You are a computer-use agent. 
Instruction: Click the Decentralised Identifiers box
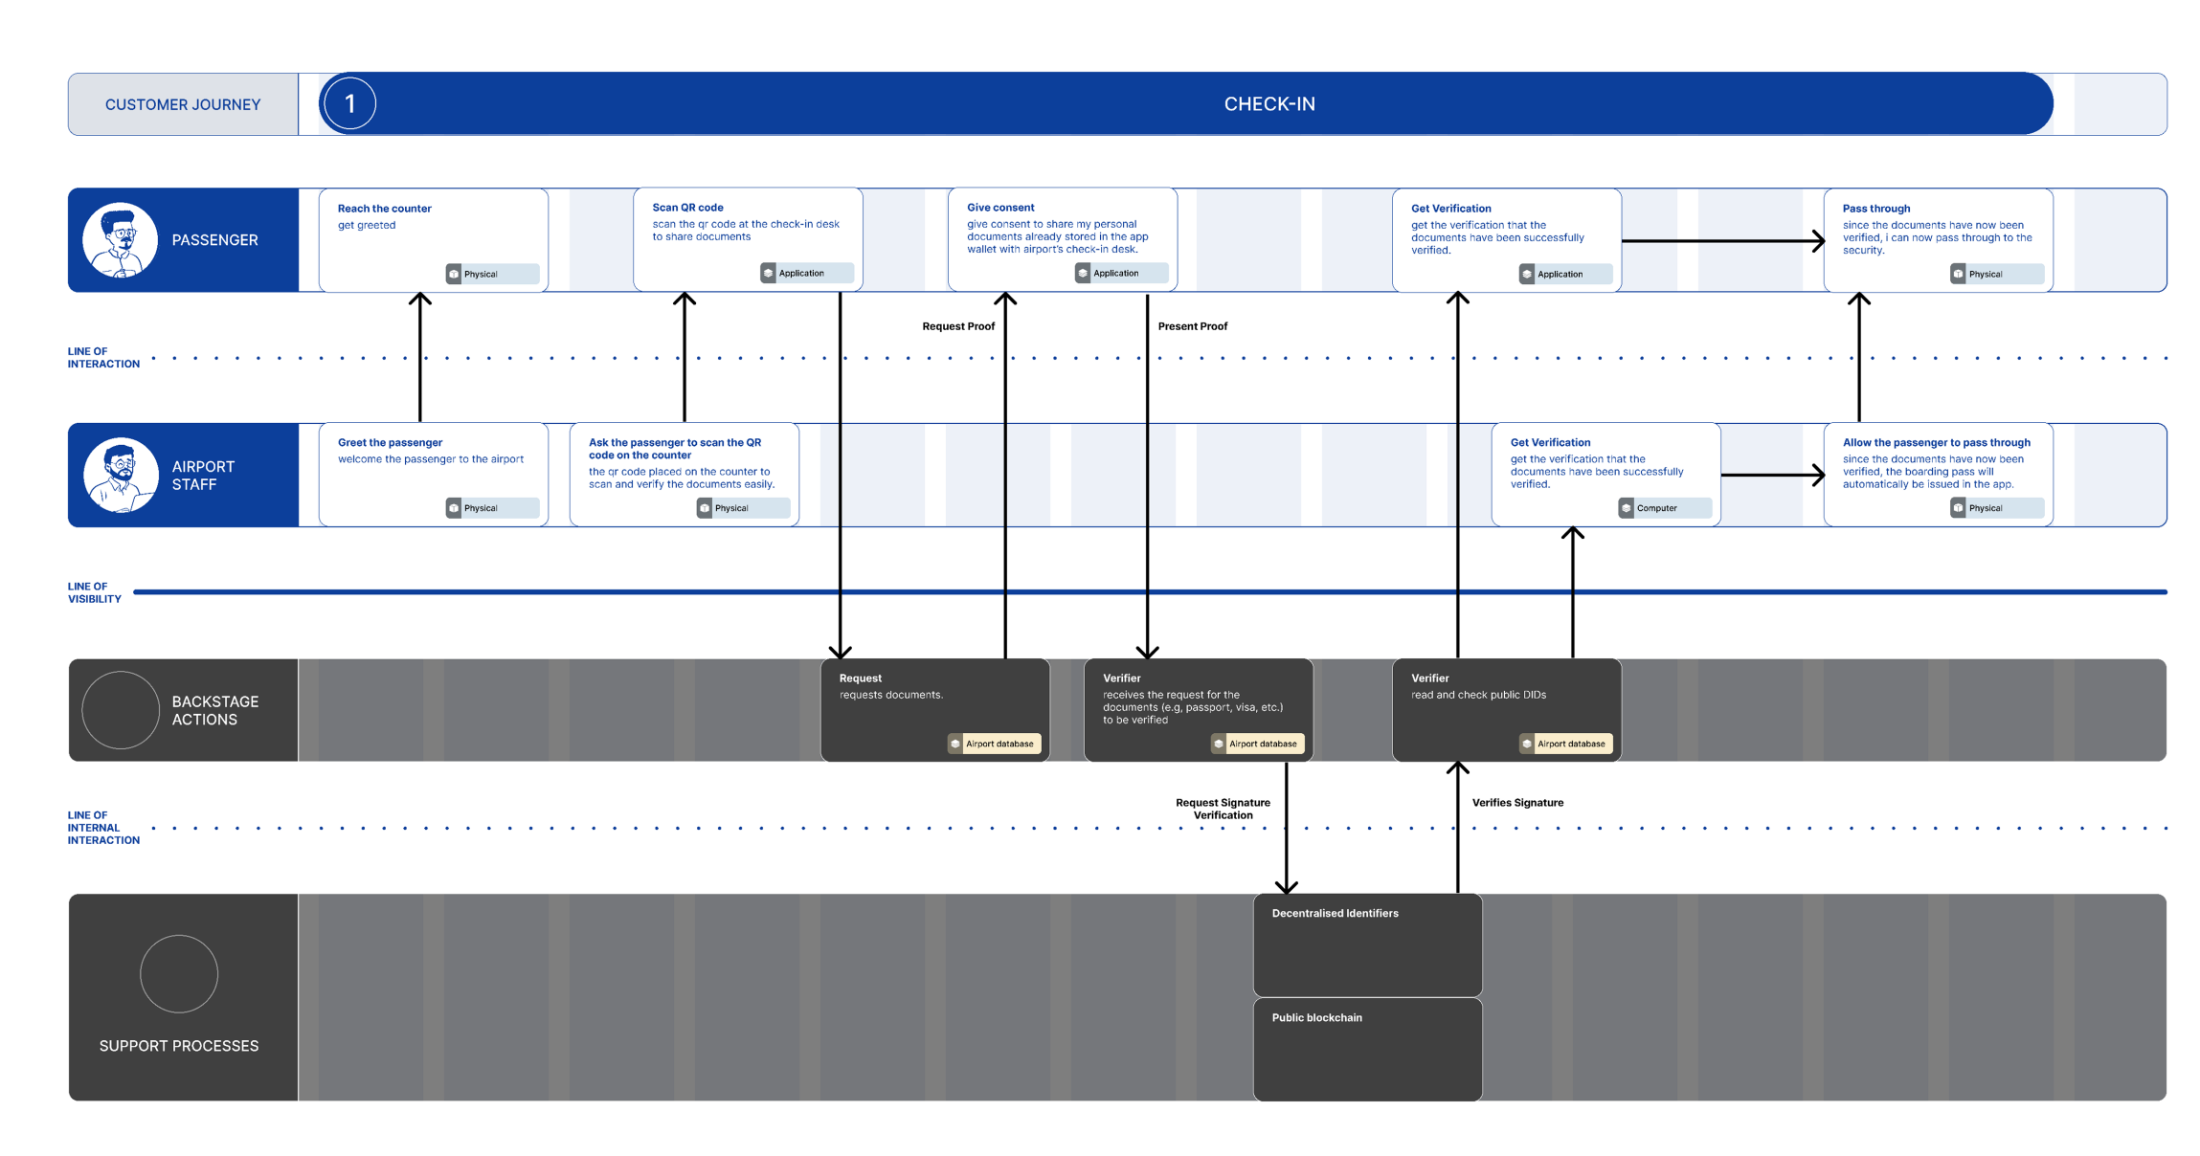coord(1368,945)
